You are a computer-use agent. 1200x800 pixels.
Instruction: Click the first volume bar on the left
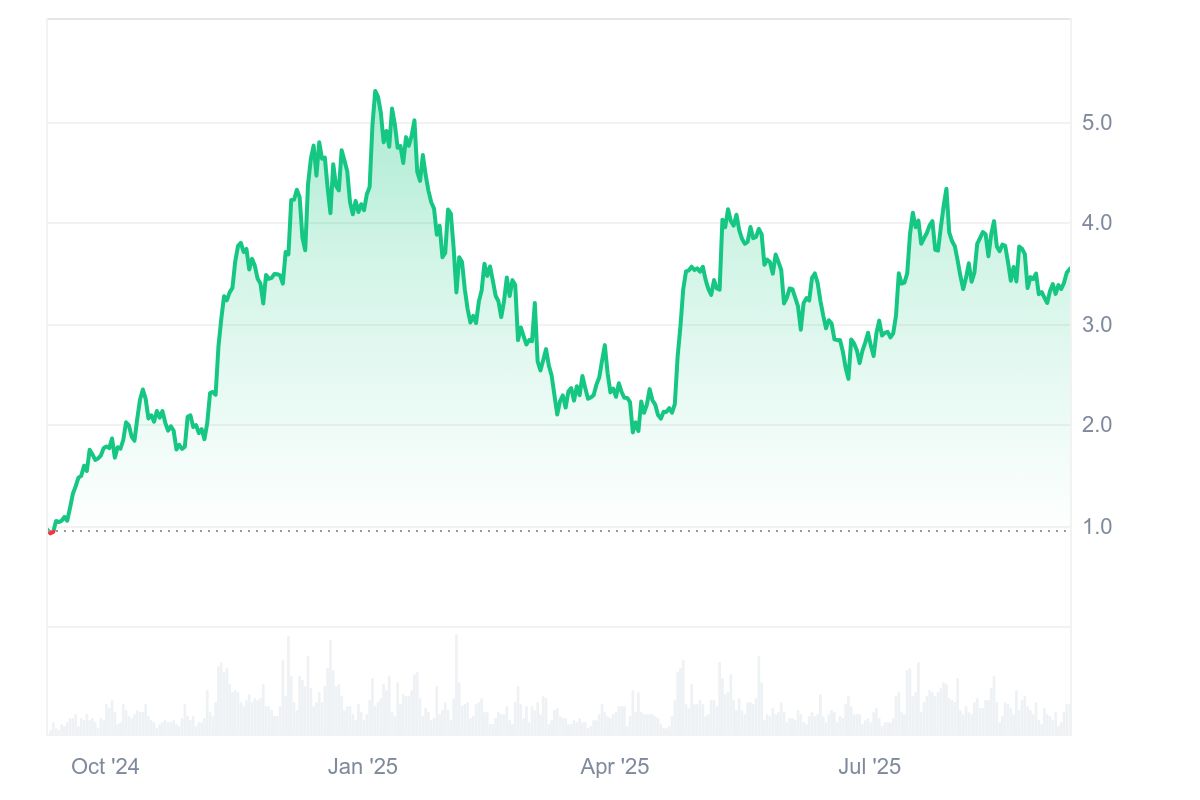click(x=49, y=730)
